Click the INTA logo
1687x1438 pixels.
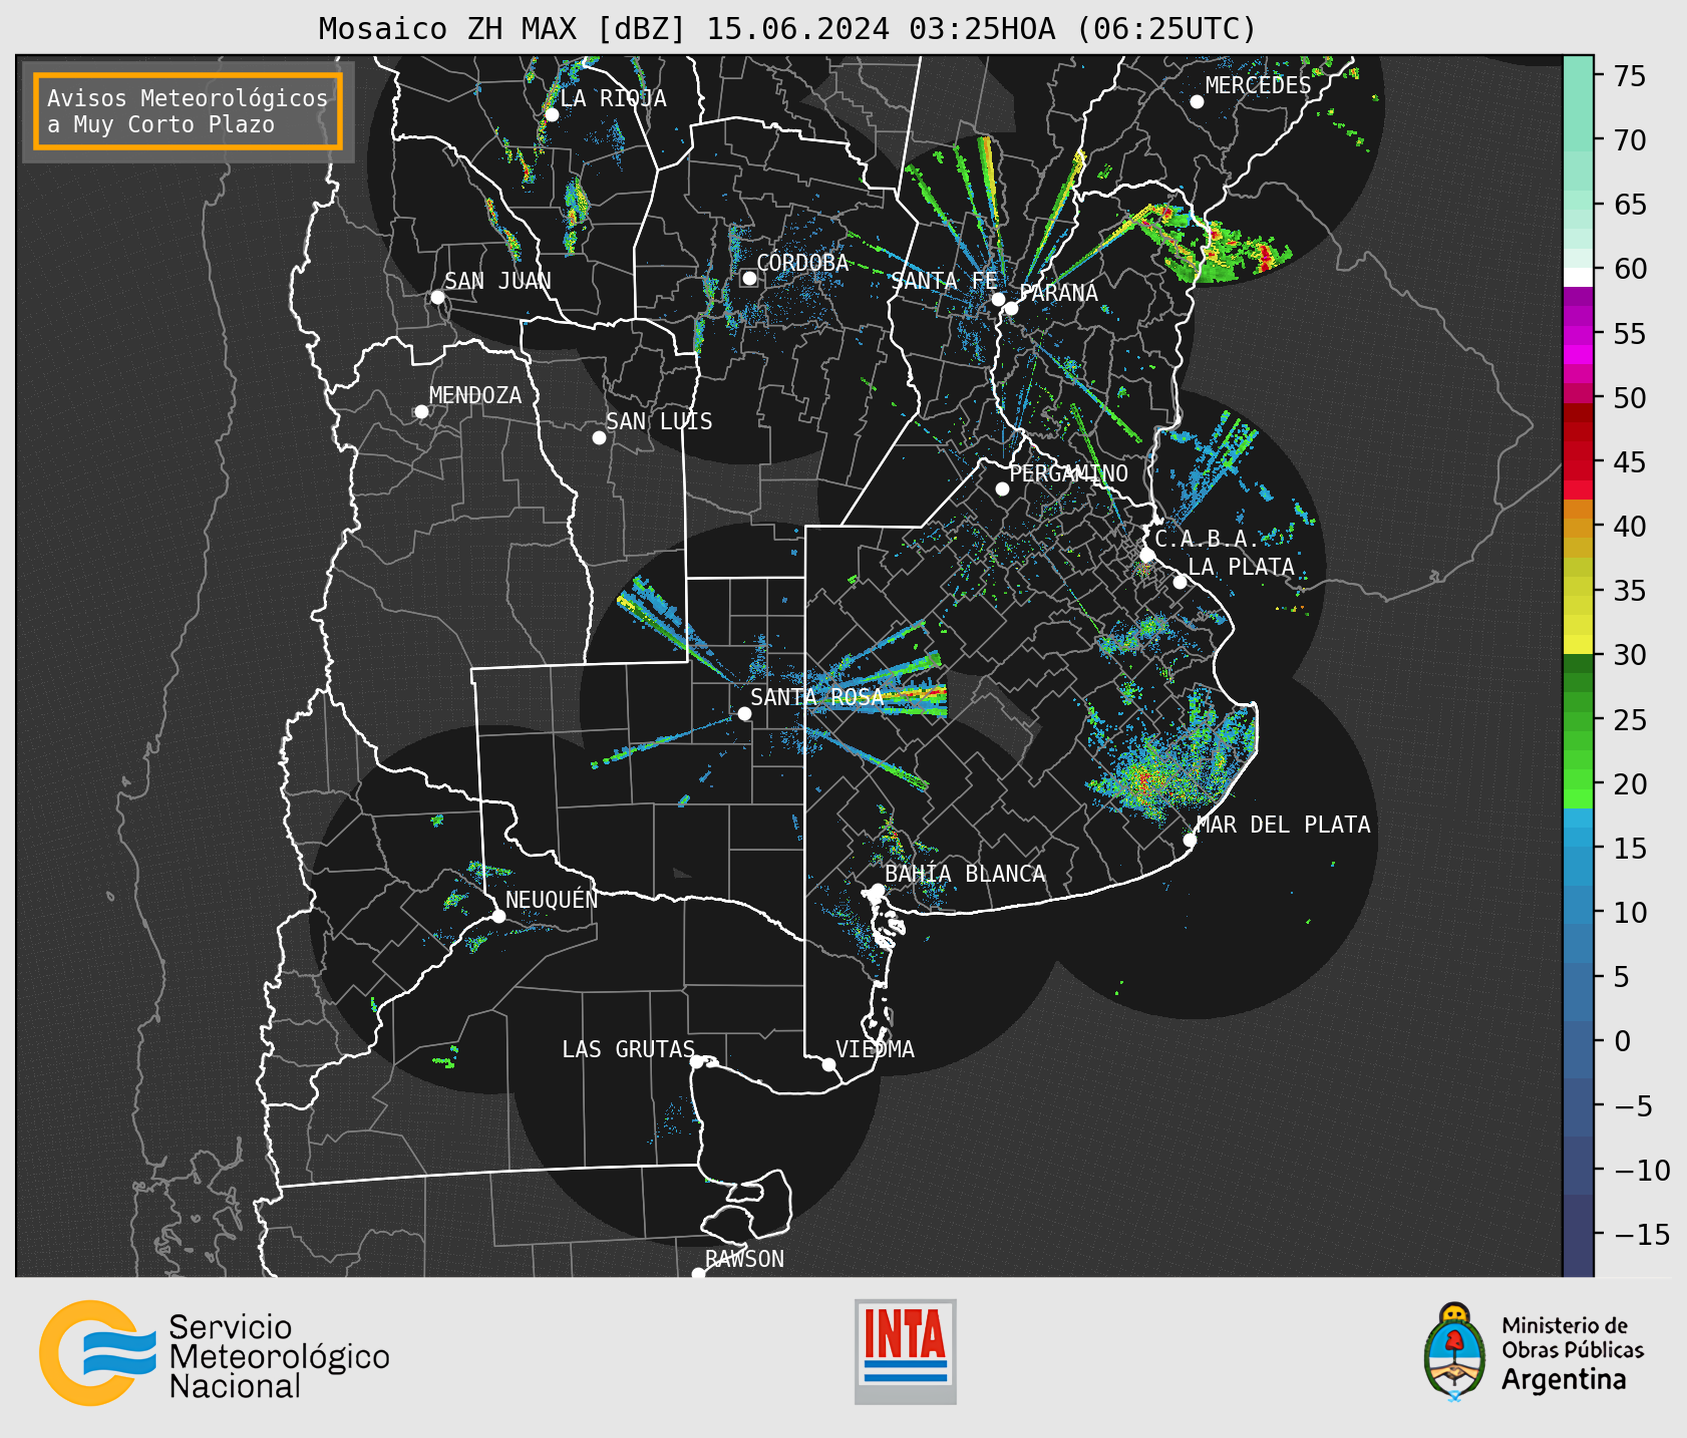(x=905, y=1351)
